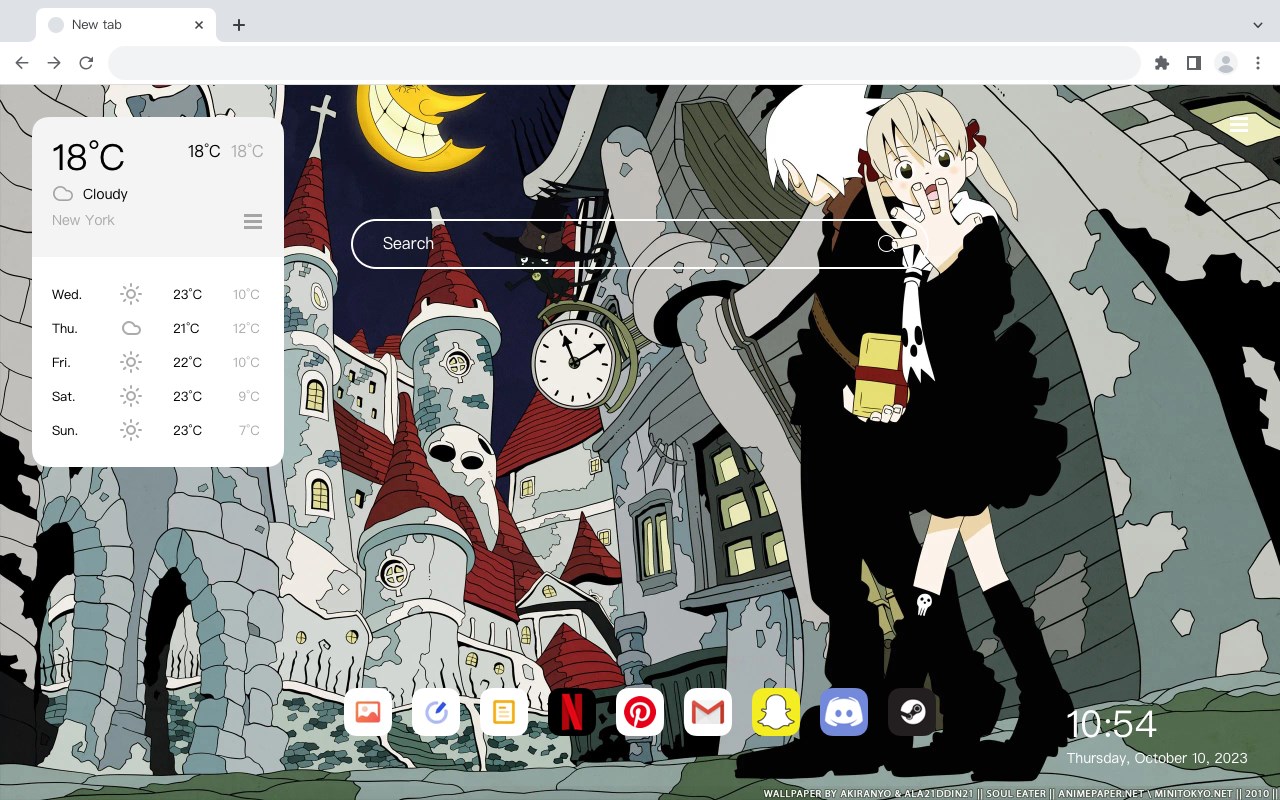Open the Steam shortcut
The height and width of the screenshot is (800, 1280).
(x=912, y=712)
